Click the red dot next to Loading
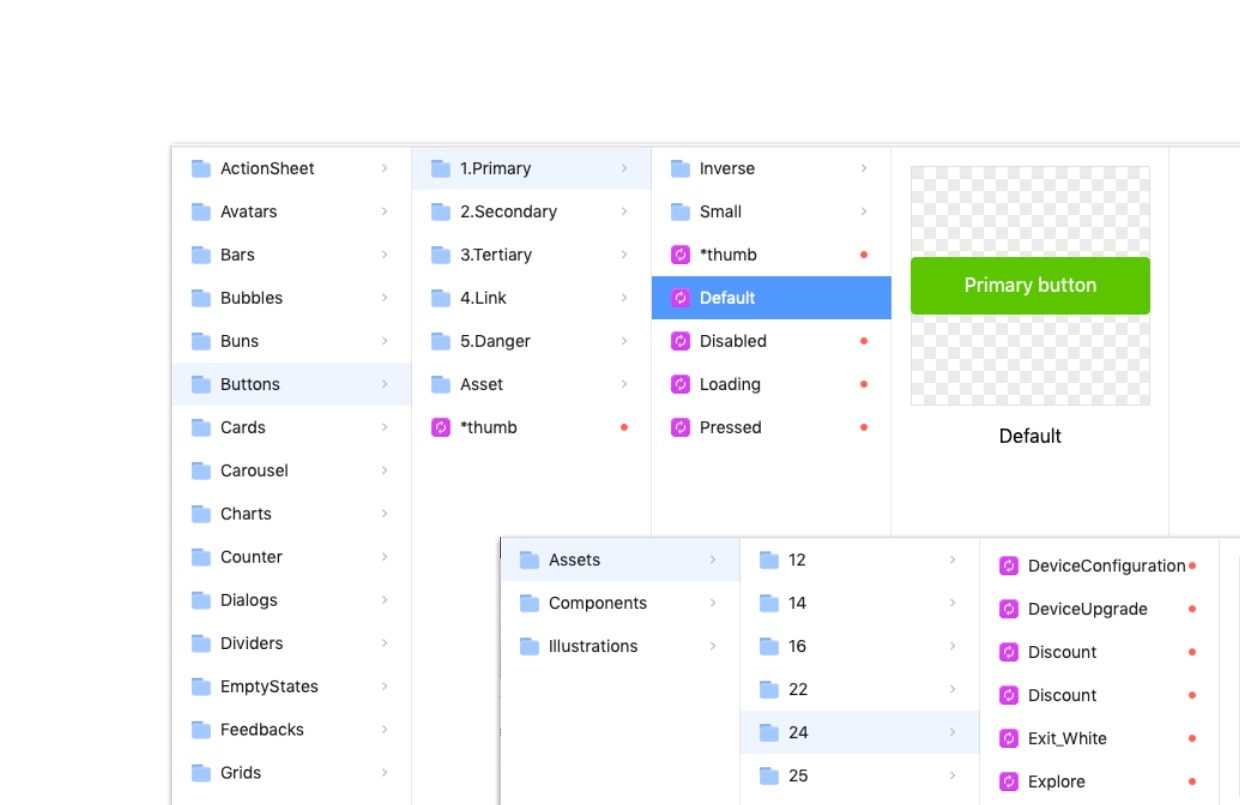Image resolution: width=1240 pixels, height=805 pixels. coord(864,384)
